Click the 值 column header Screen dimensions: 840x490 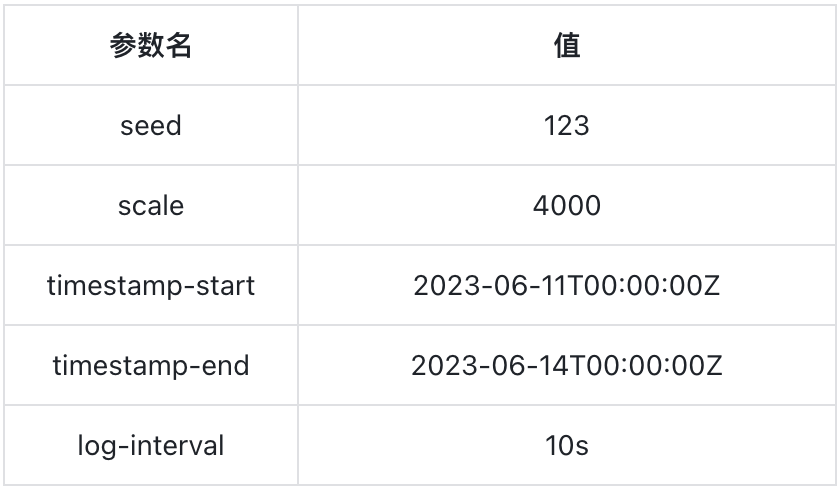coord(567,46)
